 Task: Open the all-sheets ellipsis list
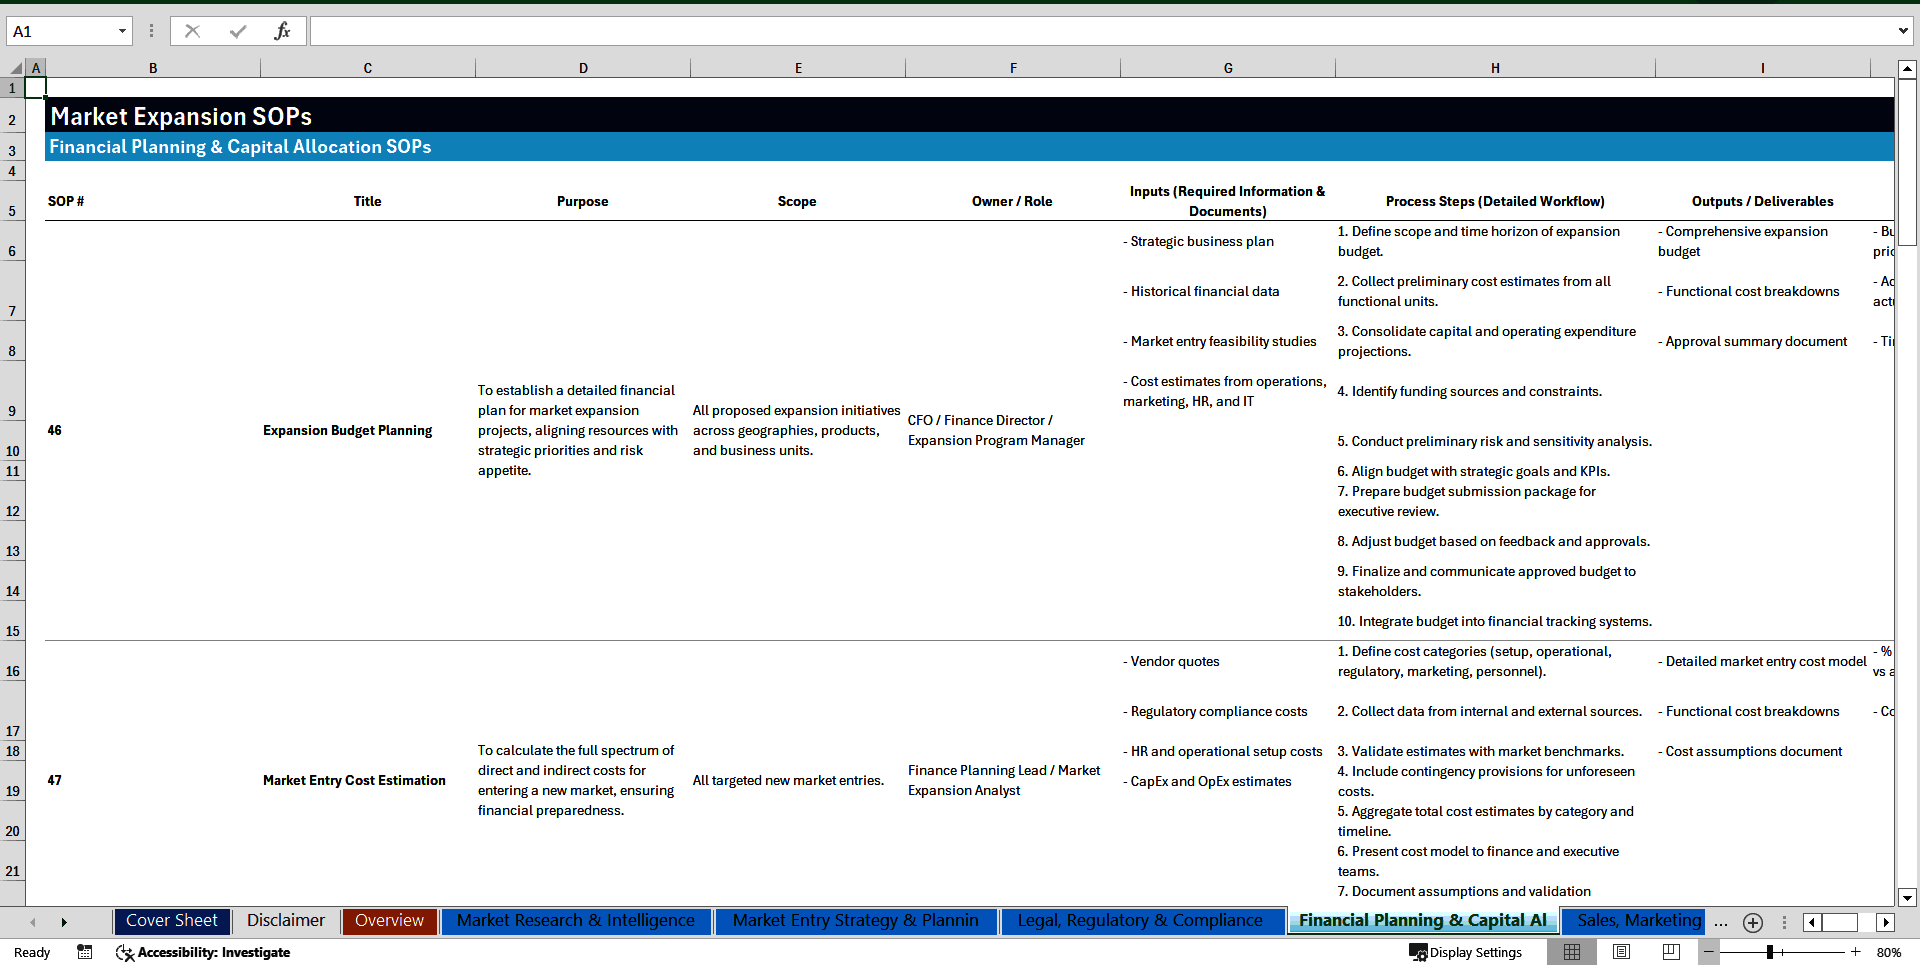coord(1720,922)
